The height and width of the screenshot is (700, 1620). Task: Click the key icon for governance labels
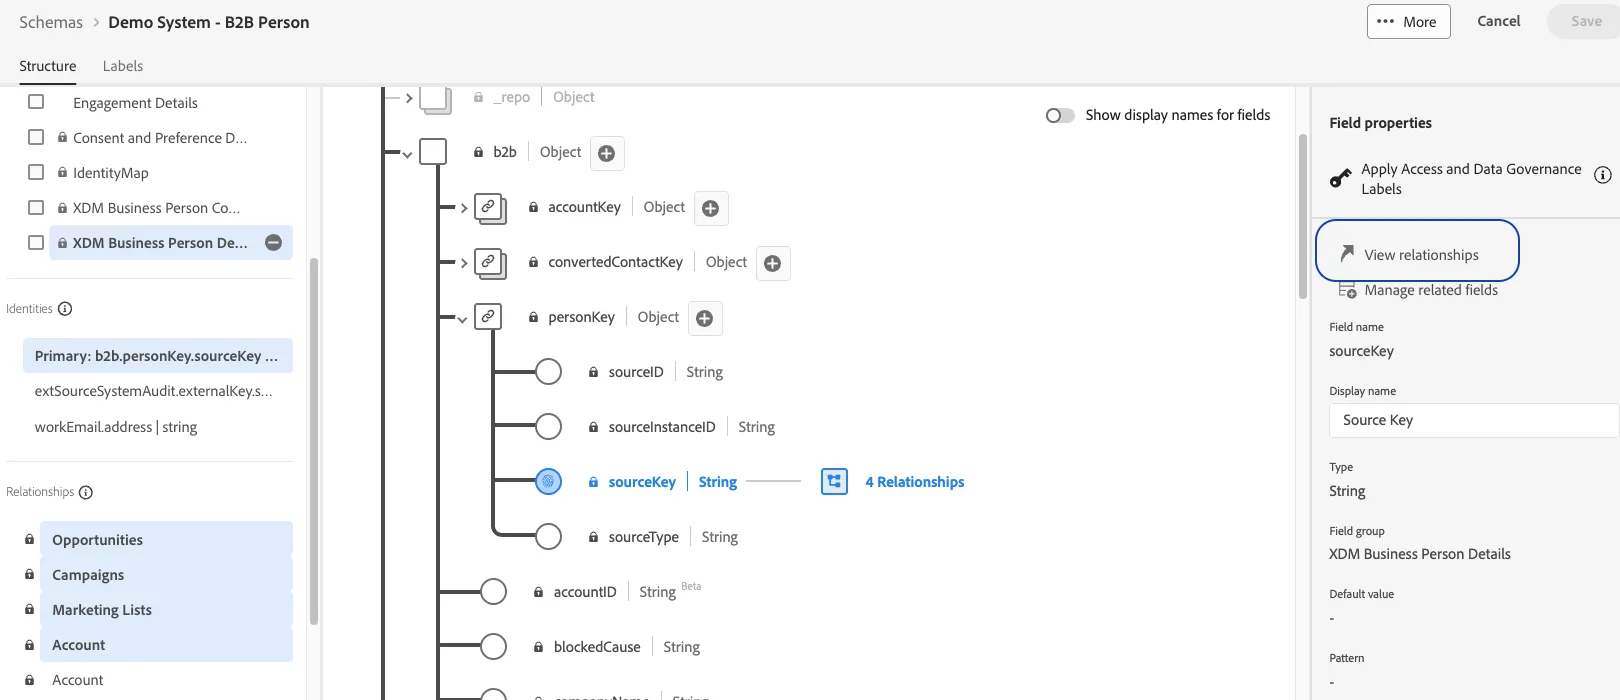(x=1341, y=179)
